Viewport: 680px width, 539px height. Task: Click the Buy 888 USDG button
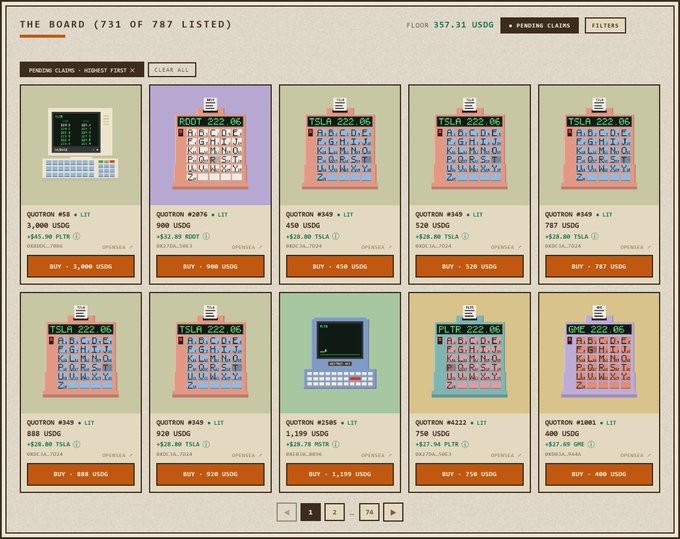coord(81,474)
